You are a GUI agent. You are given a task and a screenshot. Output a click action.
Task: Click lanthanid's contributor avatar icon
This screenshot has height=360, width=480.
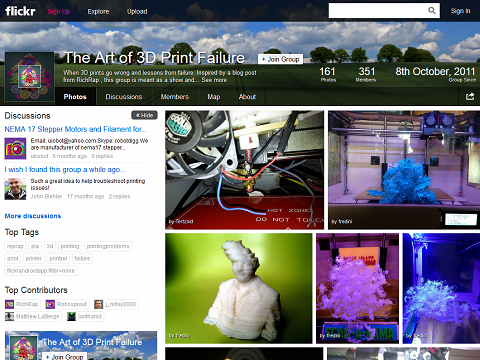point(71,316)
